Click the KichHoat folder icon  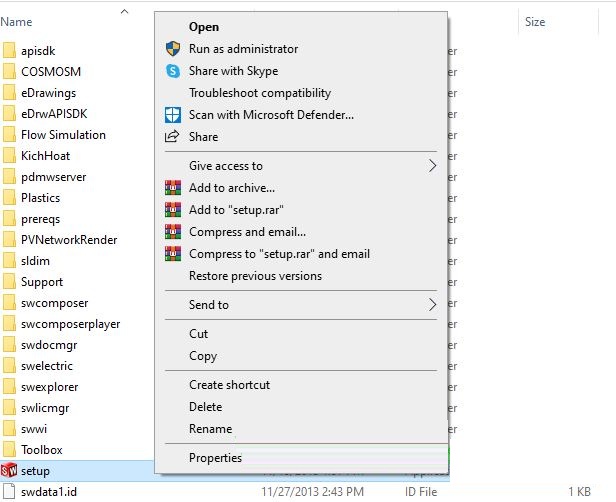coord(9,156)
